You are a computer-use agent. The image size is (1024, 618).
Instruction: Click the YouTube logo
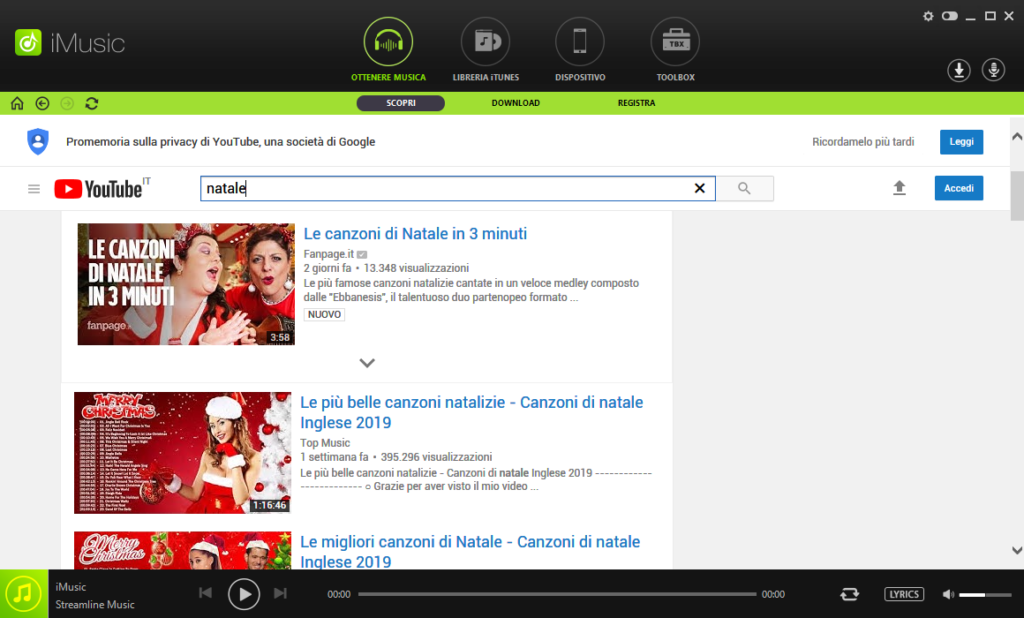(x=102, y=188)
